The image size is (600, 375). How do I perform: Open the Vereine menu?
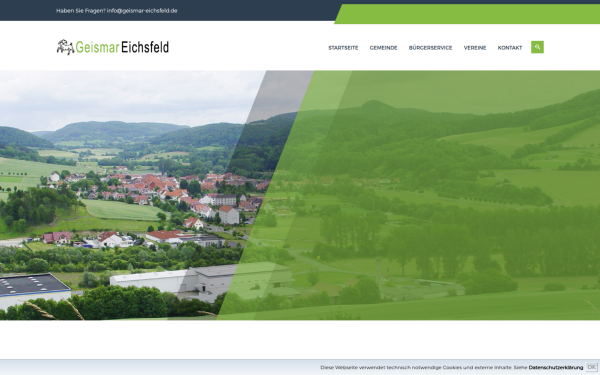pos(475,48)
